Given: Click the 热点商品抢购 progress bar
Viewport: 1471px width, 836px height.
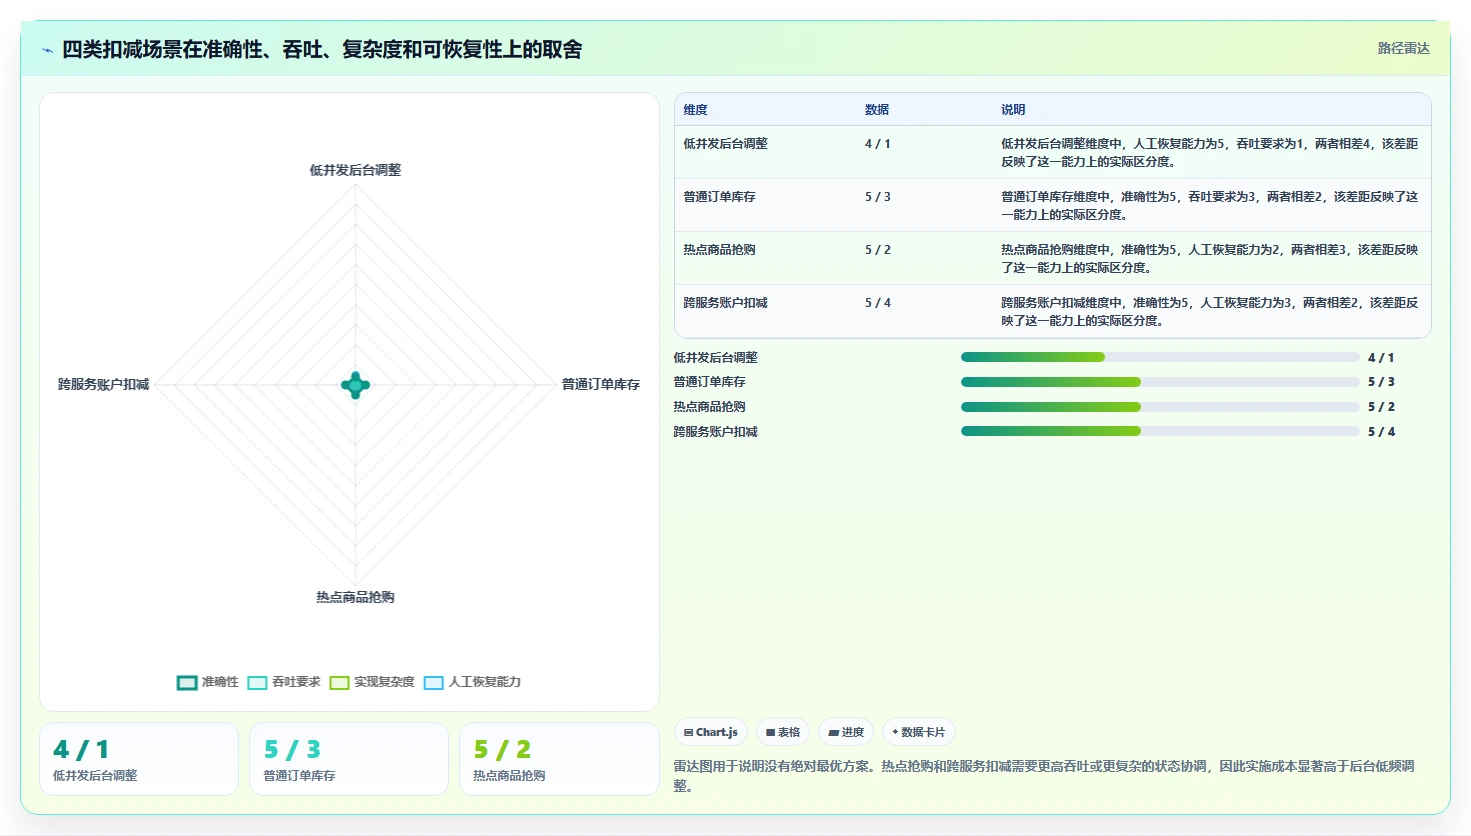Looking at the screenshot, I should [1160, 407].
